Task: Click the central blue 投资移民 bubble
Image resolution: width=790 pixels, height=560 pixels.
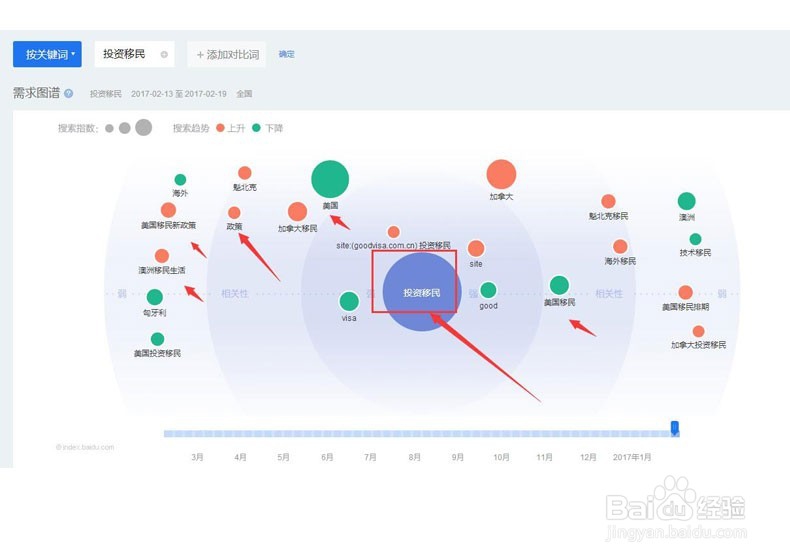Action: tap(421, 292)
